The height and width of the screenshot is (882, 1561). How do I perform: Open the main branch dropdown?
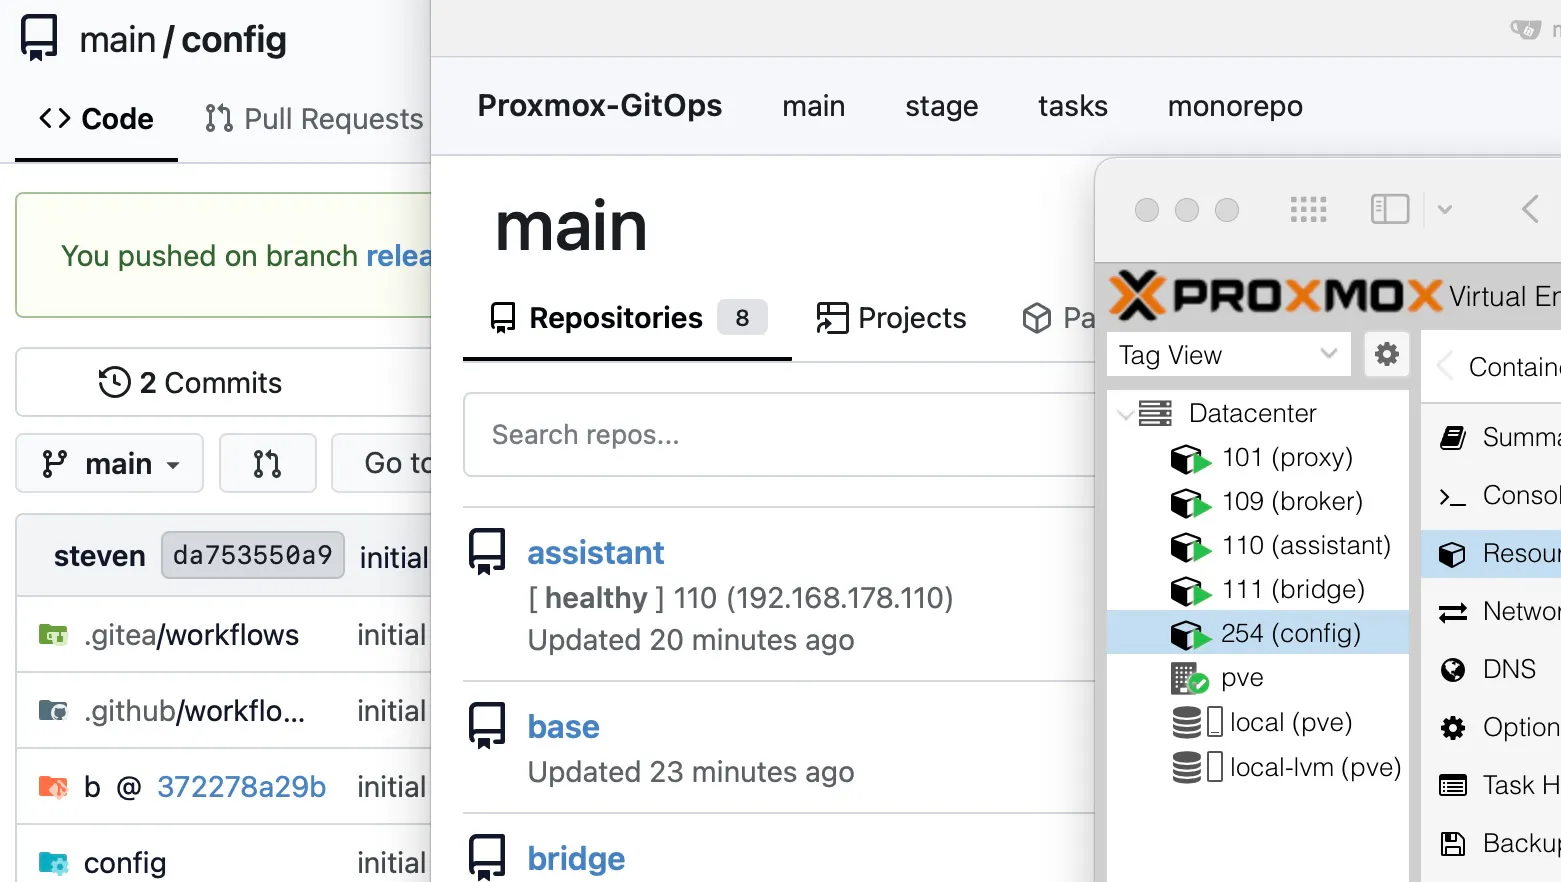pyautogui.click(x=110, y=463)
